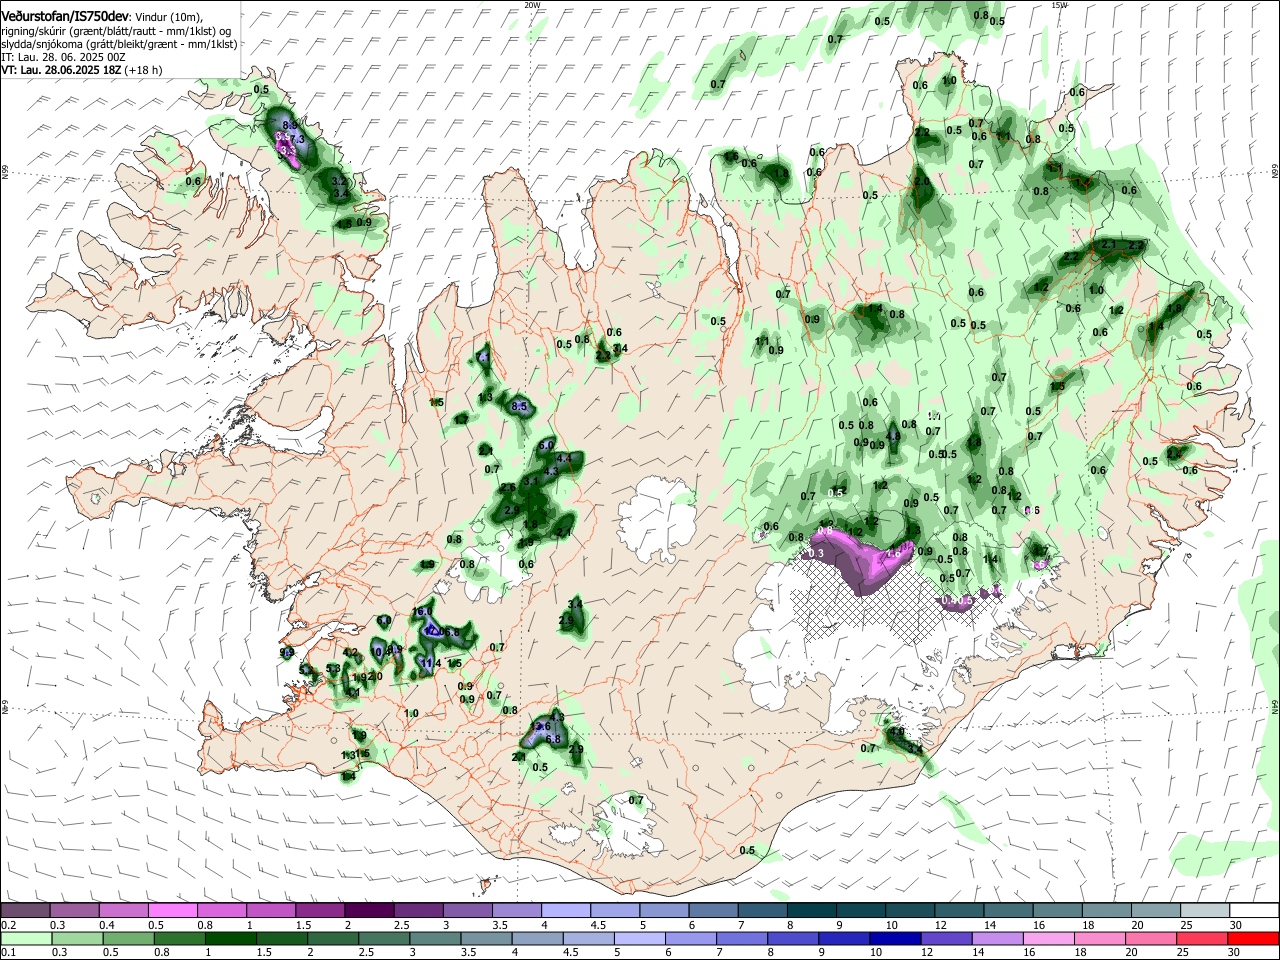Viewport: 1280px width, 960px height.
Task: Select the white final snow legend swatch
Action: point(1253,910)
